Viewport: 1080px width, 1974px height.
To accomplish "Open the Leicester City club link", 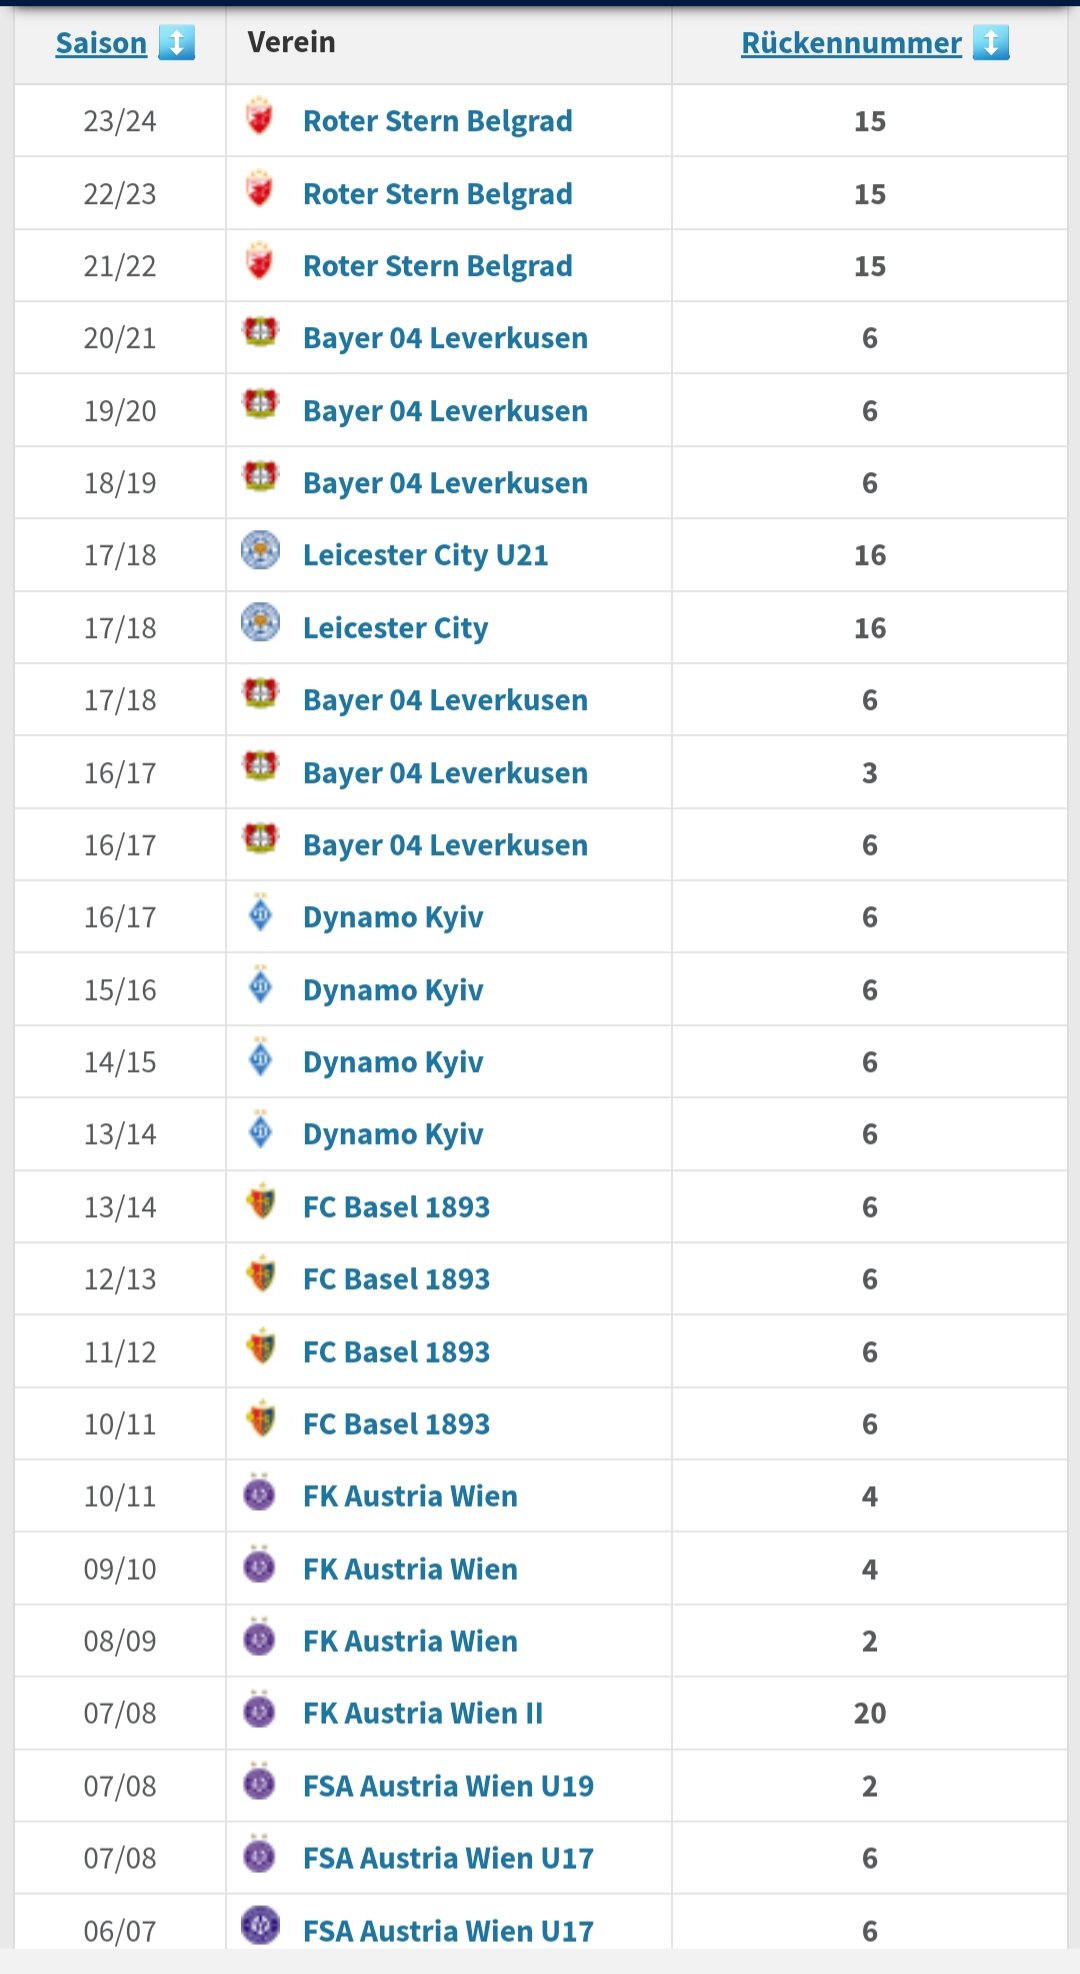I will click(395, 628).
